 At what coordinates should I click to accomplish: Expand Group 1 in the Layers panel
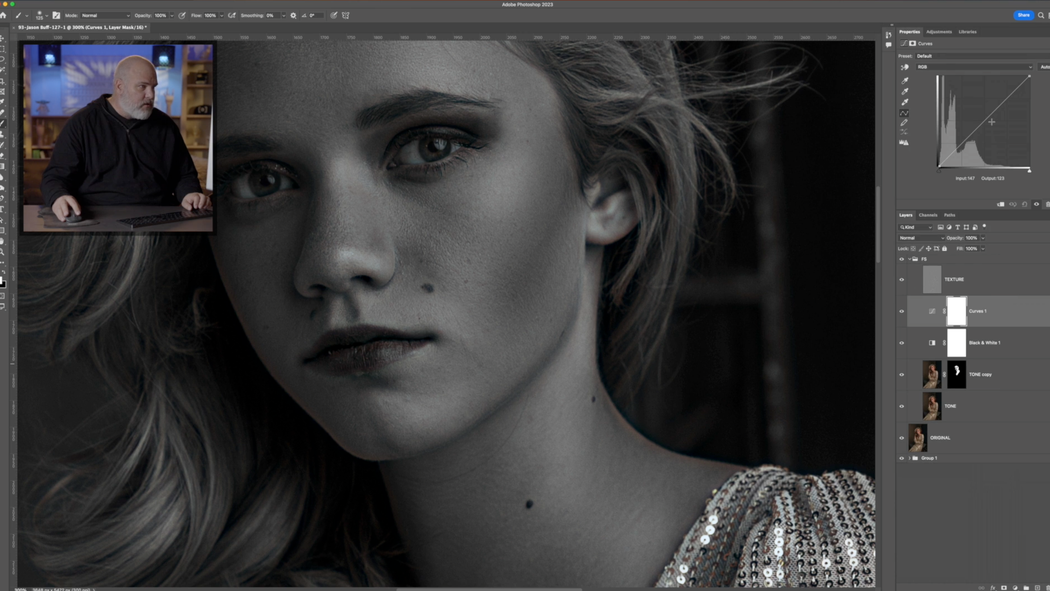coord(910,458)
